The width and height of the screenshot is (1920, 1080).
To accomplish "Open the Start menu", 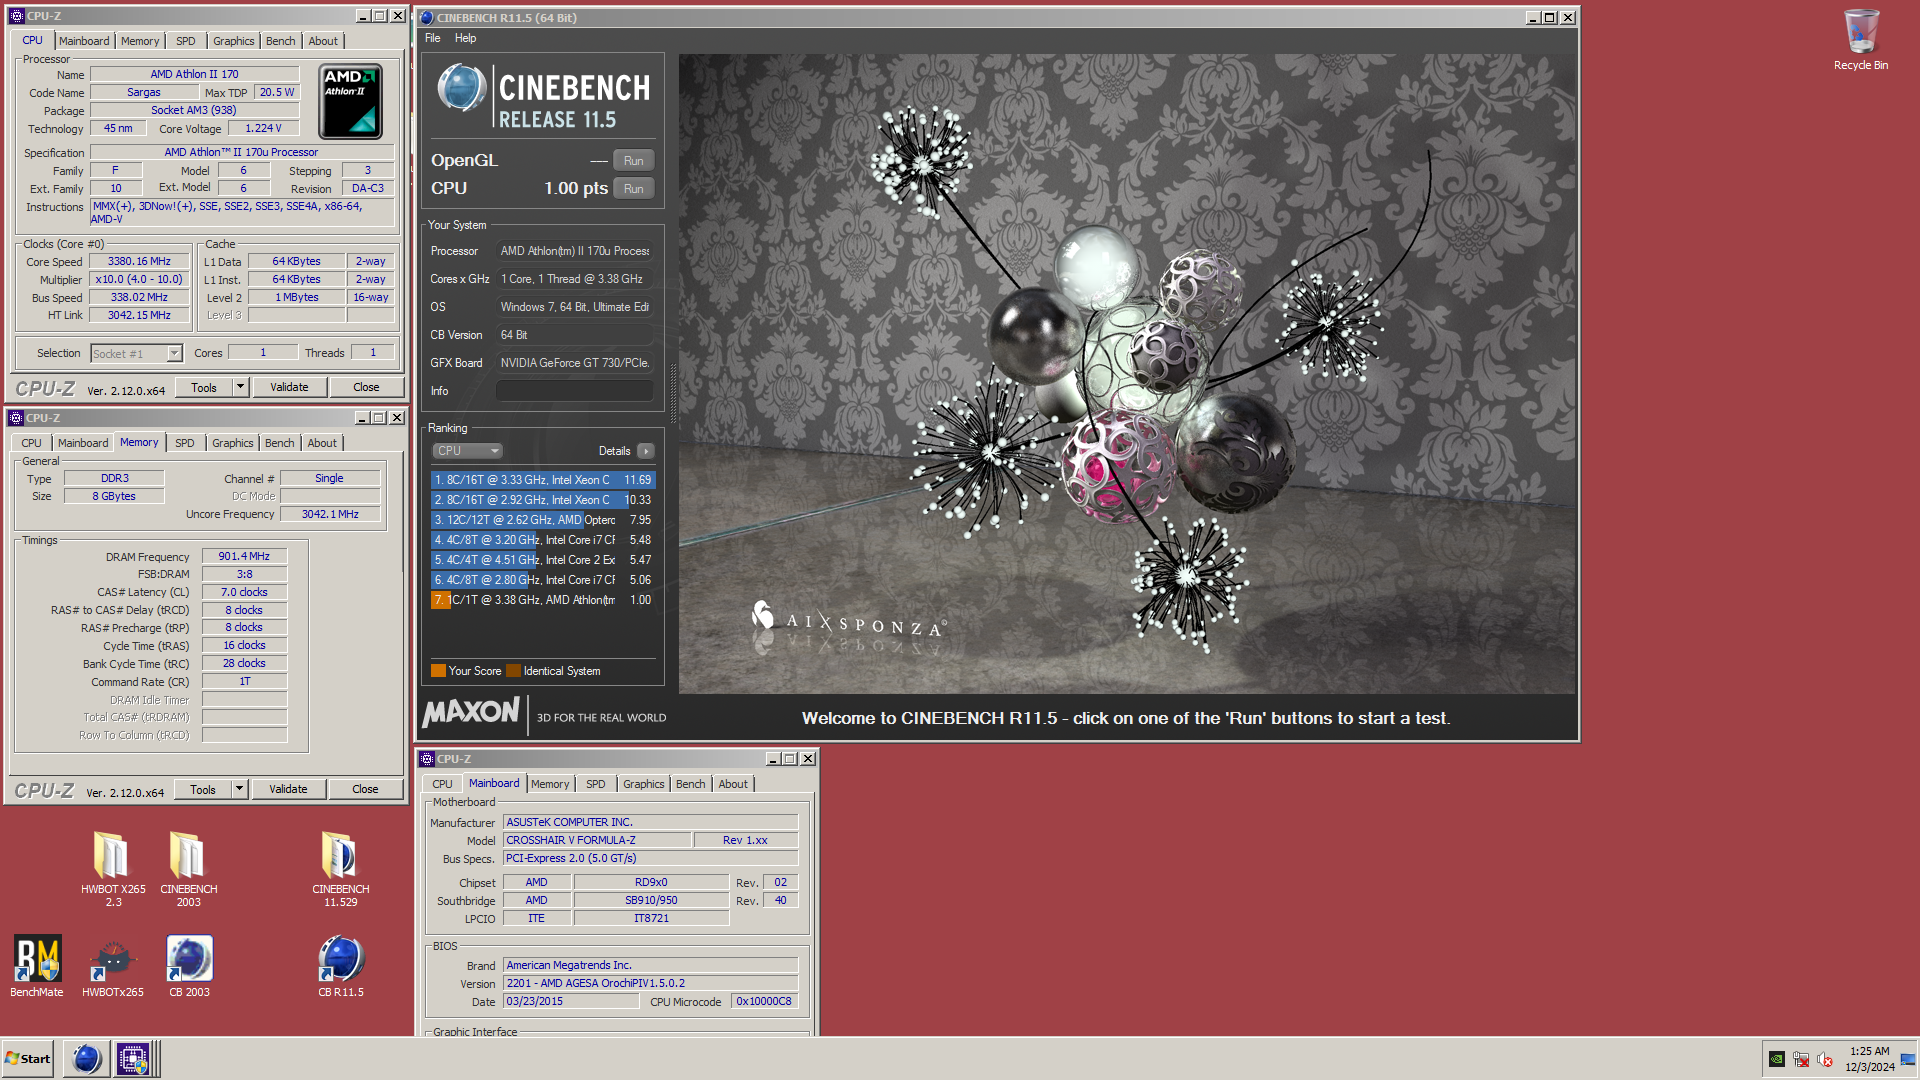I will [x=28, y=1058].
